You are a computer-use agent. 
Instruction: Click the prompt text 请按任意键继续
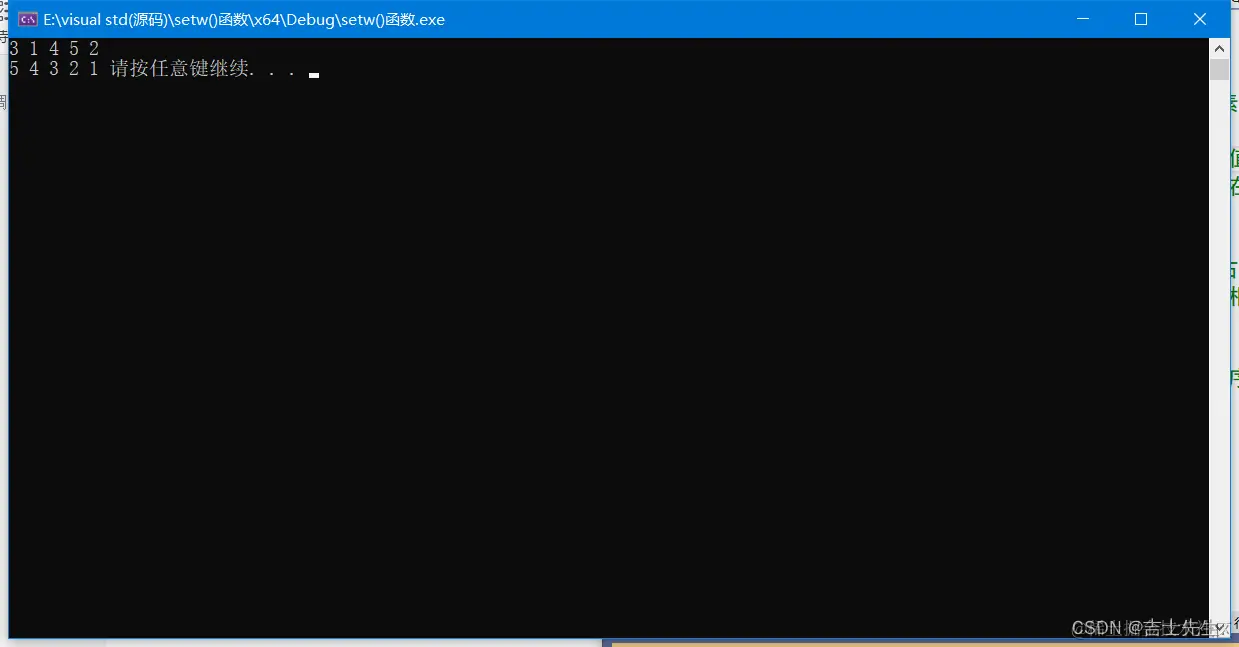[180, 69]
